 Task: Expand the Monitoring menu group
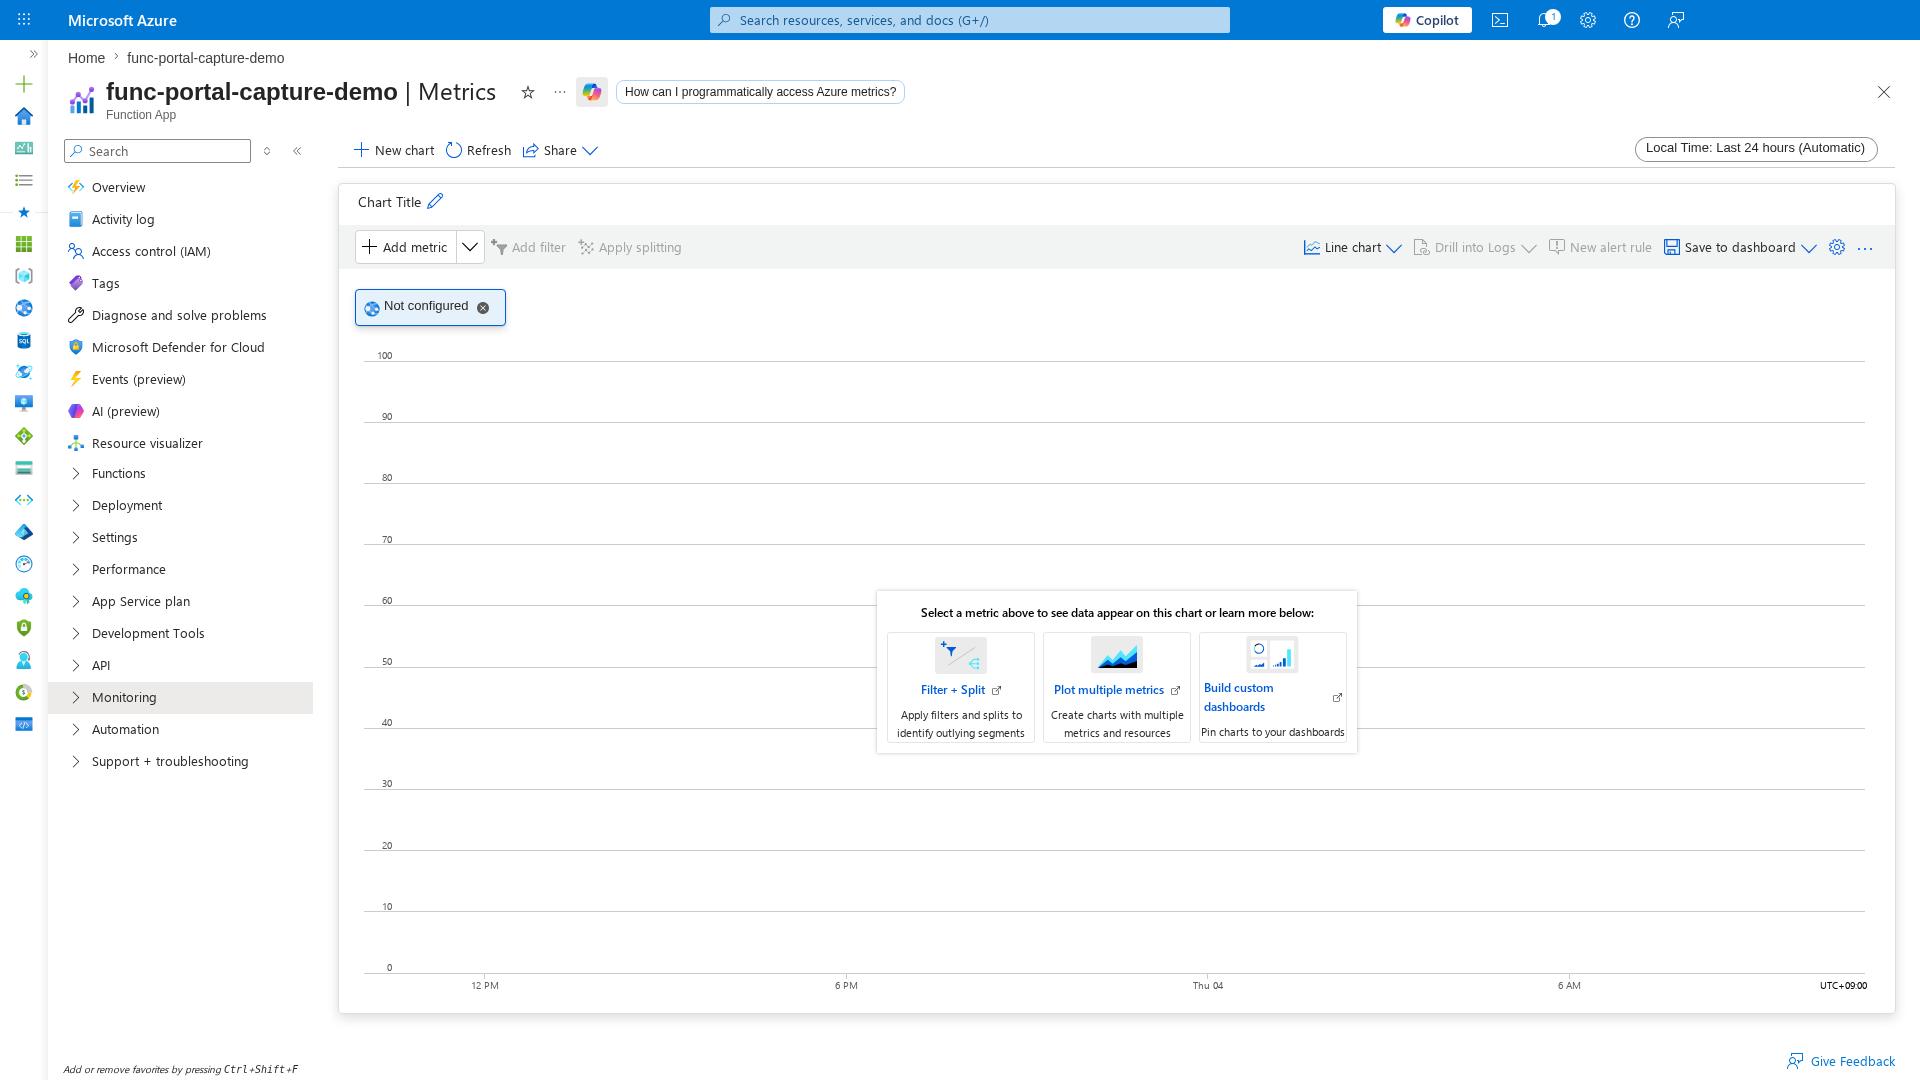pyautogui.click(x=180, y=697)
